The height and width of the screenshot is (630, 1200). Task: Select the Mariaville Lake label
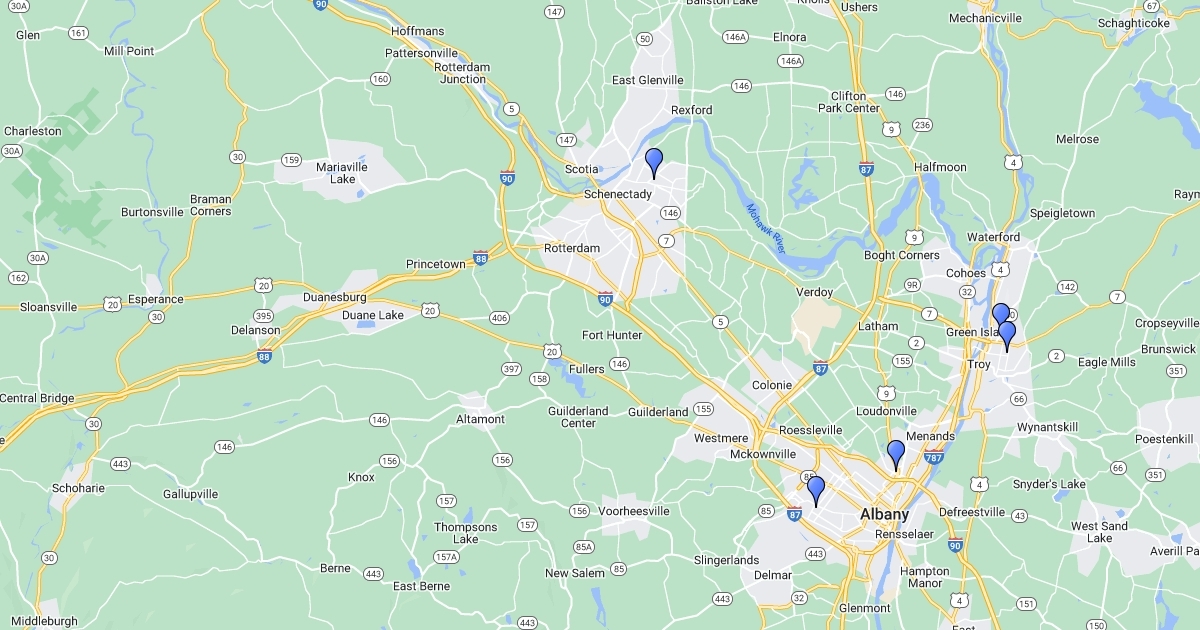(342, 173)
